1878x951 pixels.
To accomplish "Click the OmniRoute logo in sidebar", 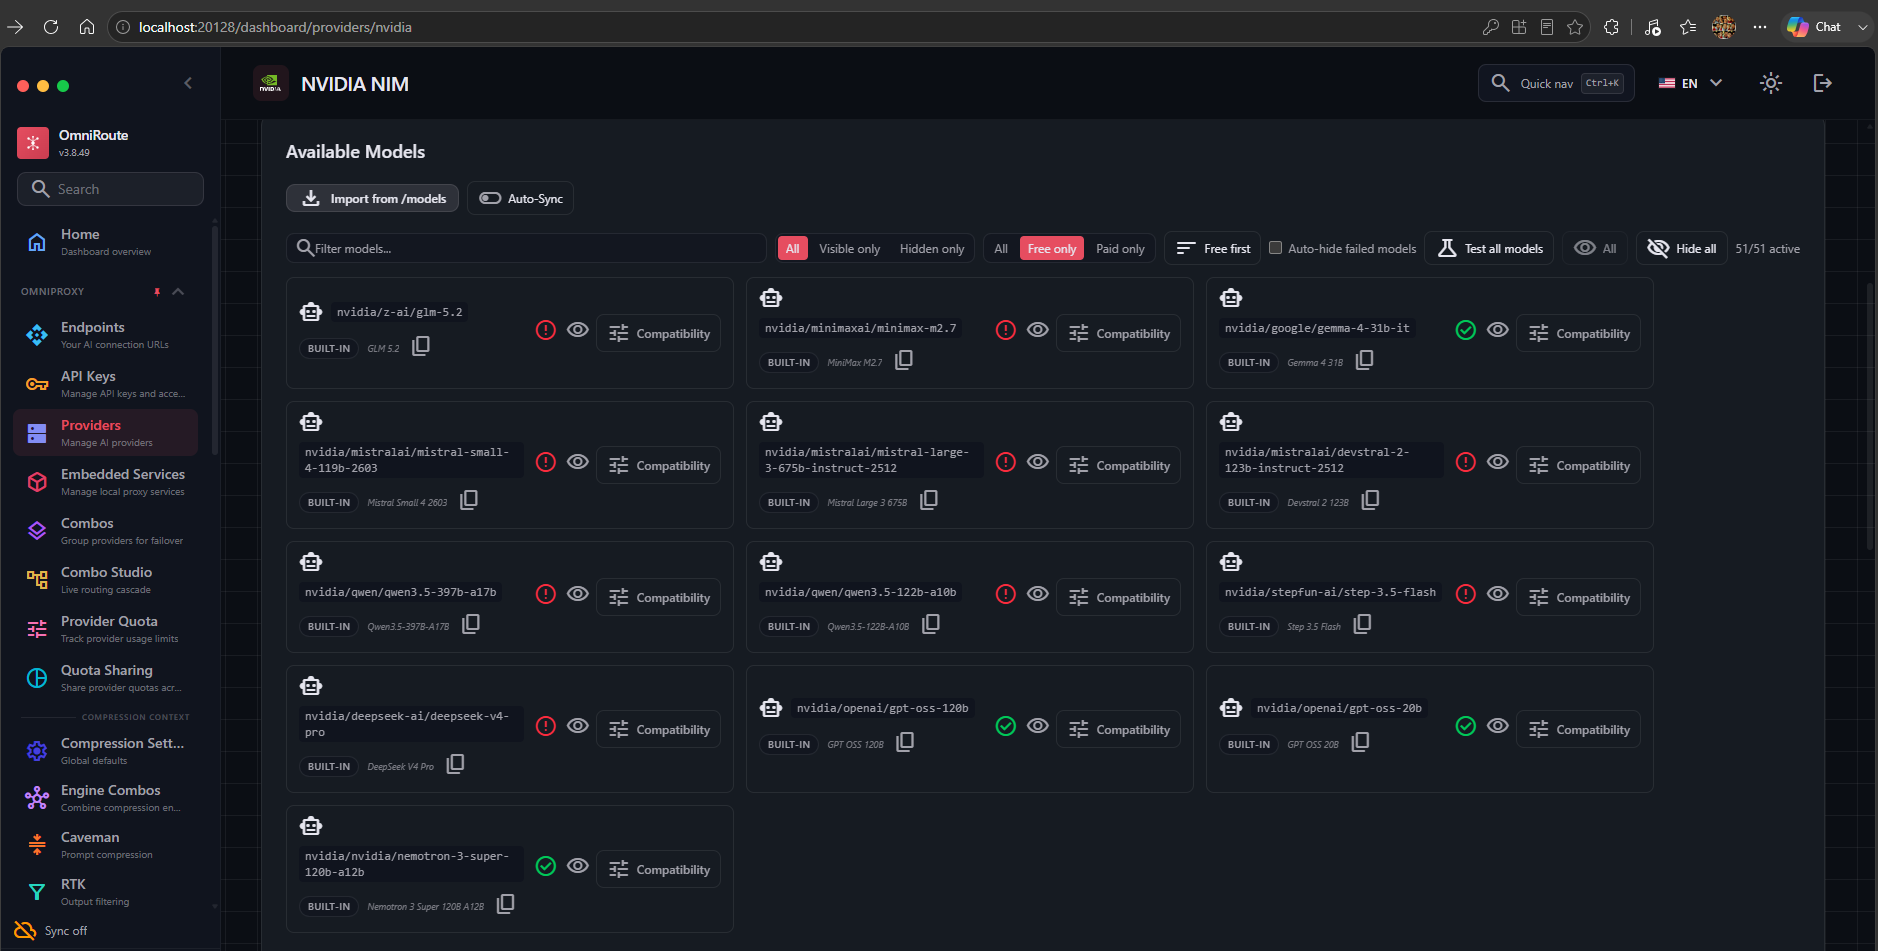I will pyautogui.click(x=33, y=143).
